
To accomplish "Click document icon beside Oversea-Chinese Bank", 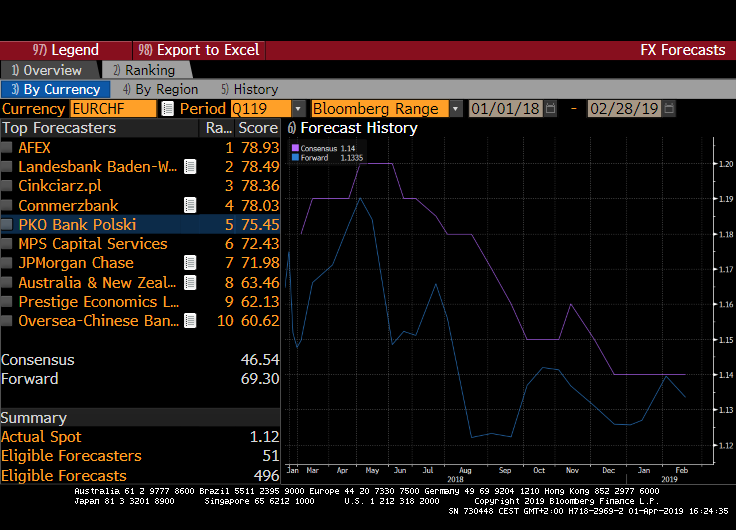I will [190, 321].
